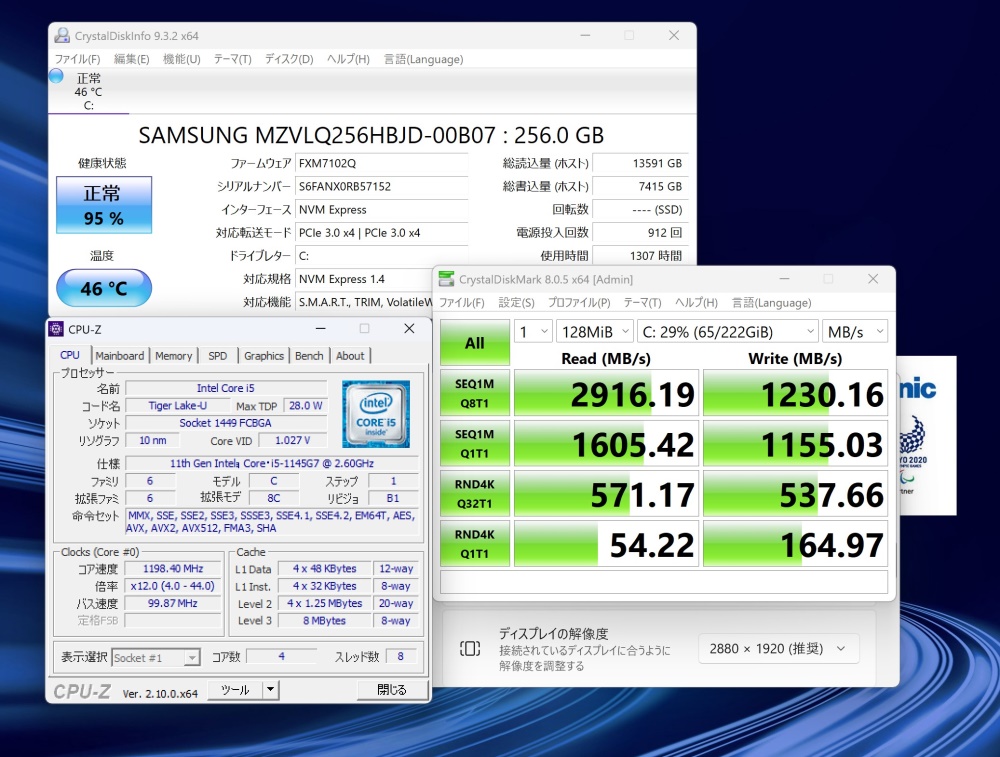Click the 1307 時間 power-on hours value

(x=640, y=256)
